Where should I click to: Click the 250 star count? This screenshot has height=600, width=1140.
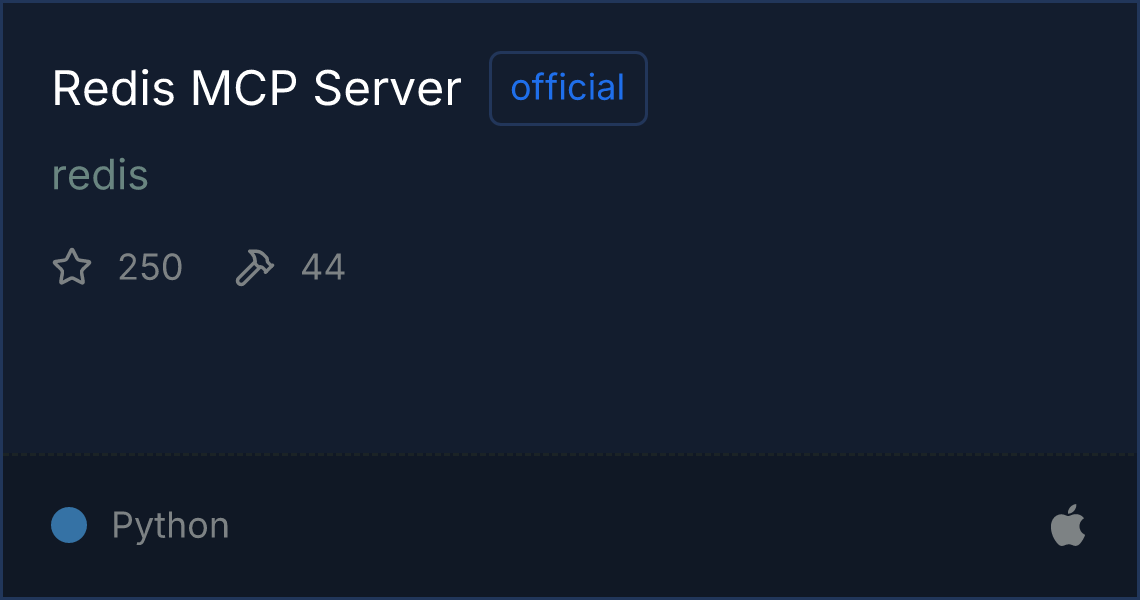tap(150, 267)
